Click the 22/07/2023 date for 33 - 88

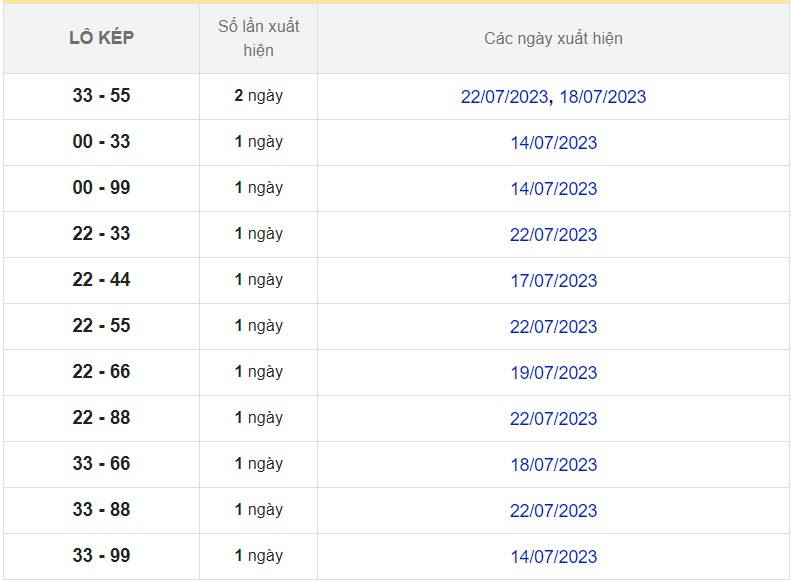(x=553, y=511)
